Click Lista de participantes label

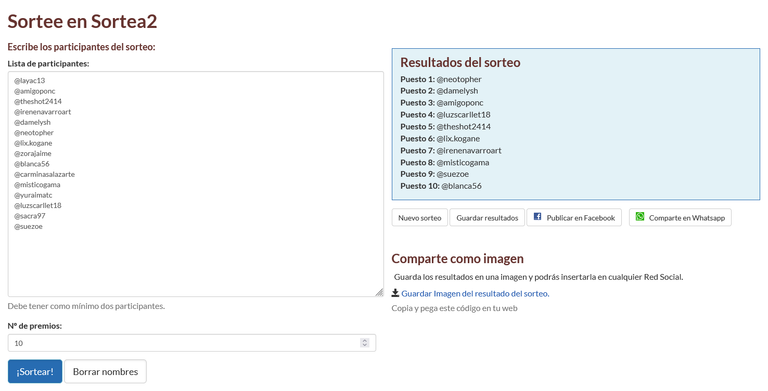click(x=48, y=64)
